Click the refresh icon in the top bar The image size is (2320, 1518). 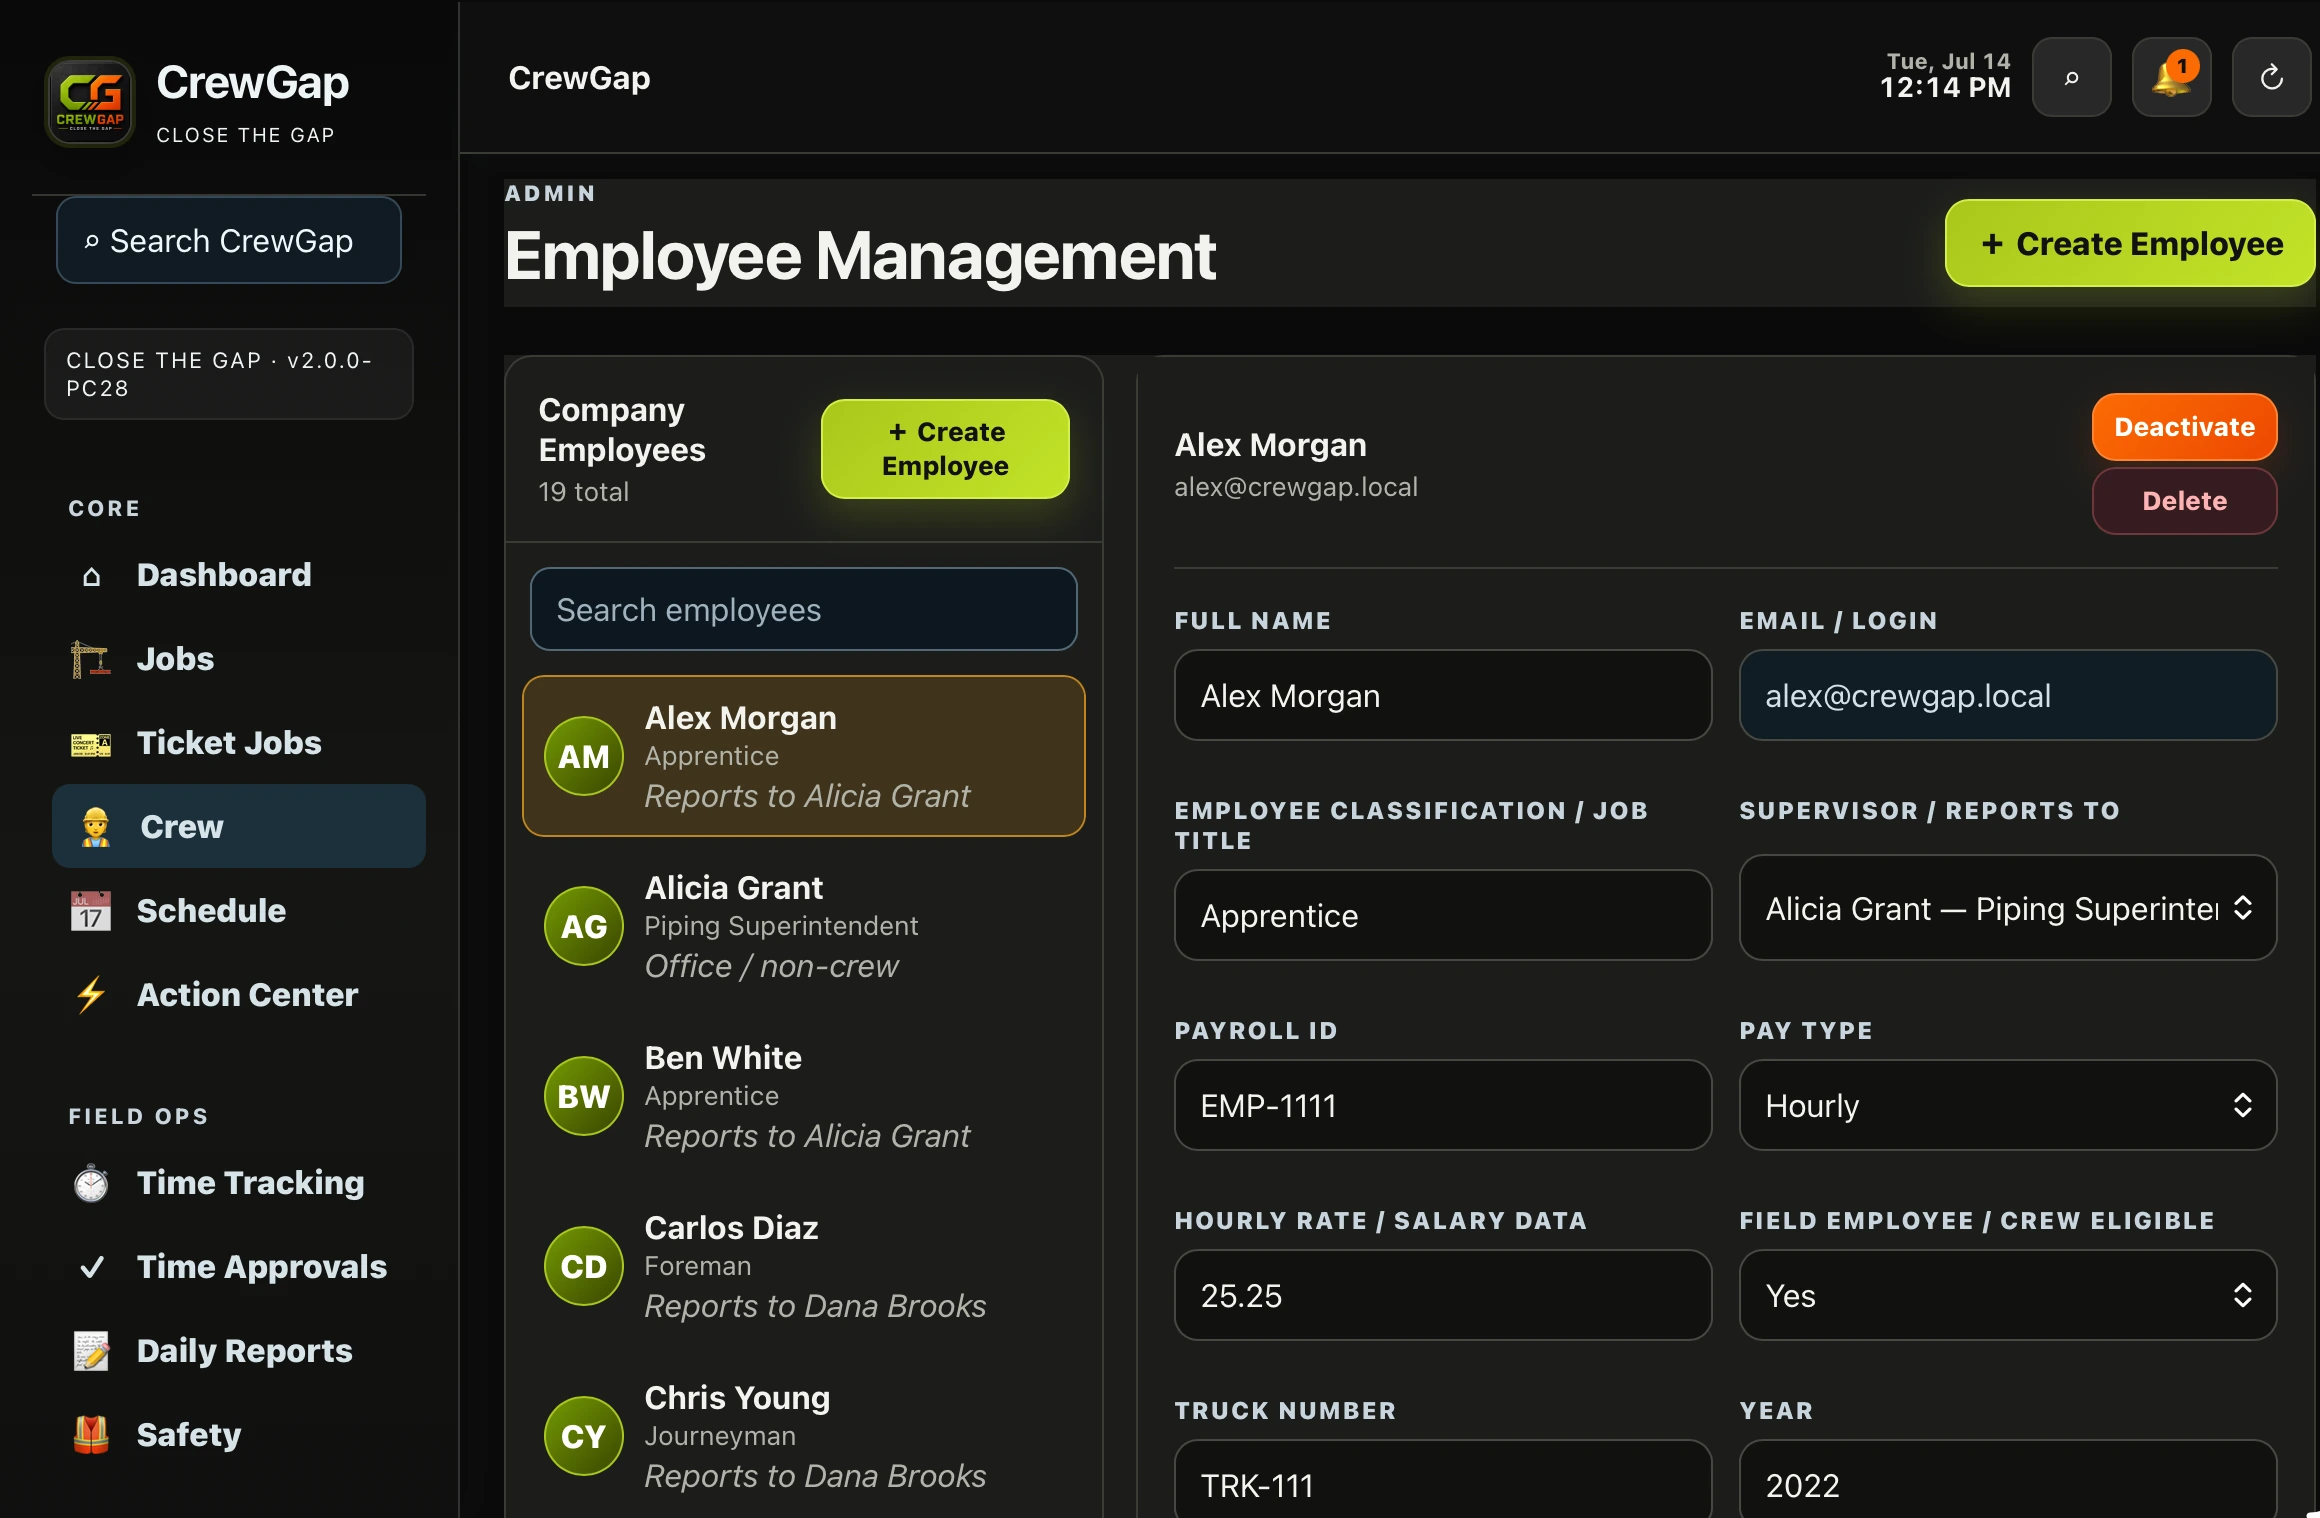pos(2271,78)
